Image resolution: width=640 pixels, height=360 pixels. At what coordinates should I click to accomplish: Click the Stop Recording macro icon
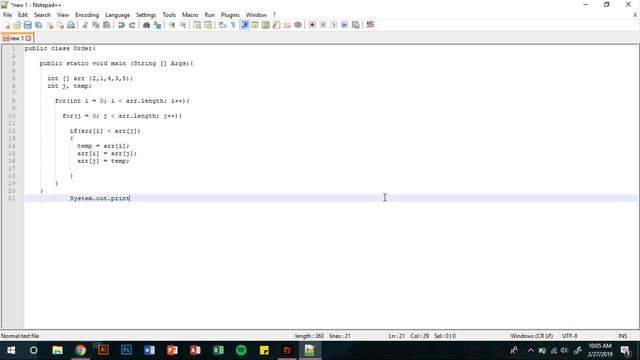coord(323,25)
